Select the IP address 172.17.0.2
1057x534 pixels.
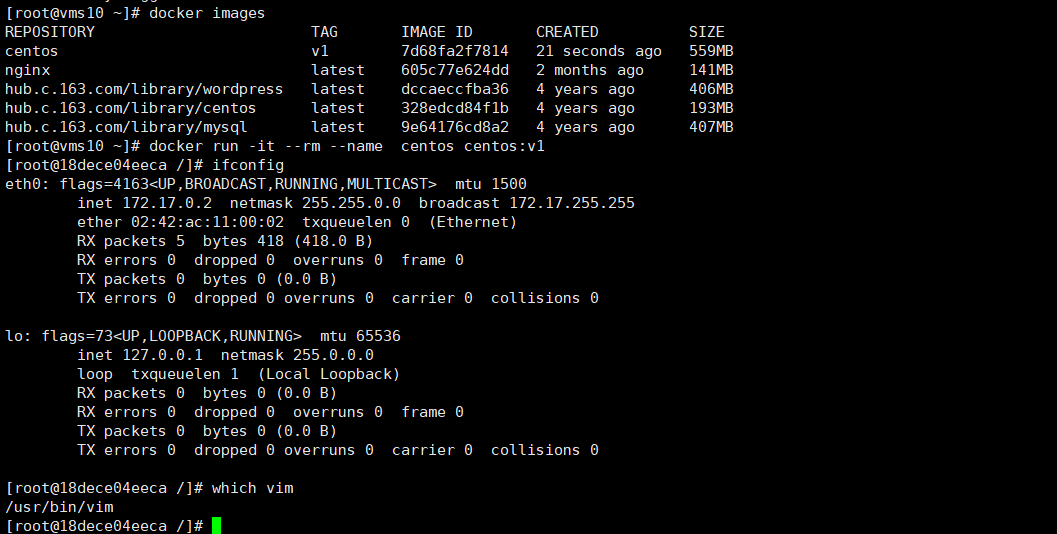(x=167, y=203)
